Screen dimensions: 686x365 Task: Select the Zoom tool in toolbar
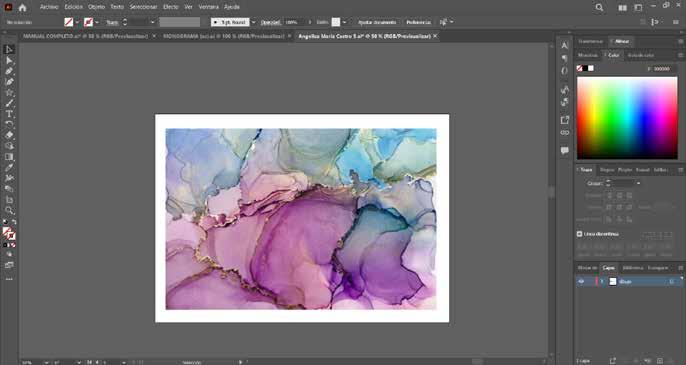coord(9,210)
